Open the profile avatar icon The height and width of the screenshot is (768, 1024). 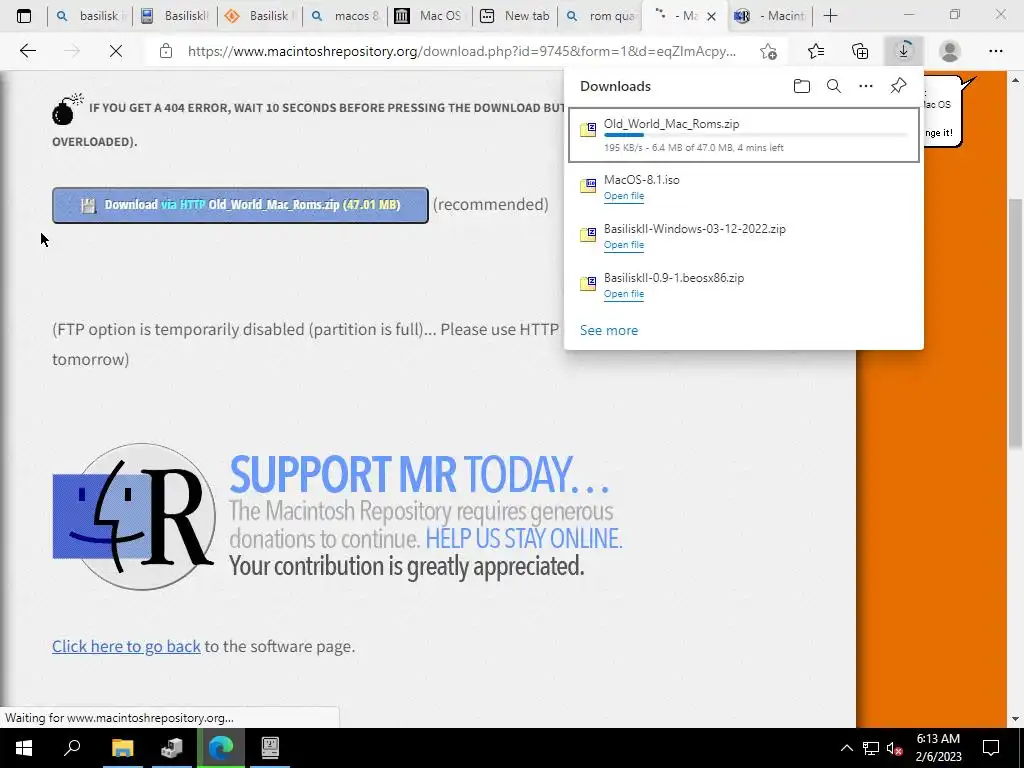950,51
